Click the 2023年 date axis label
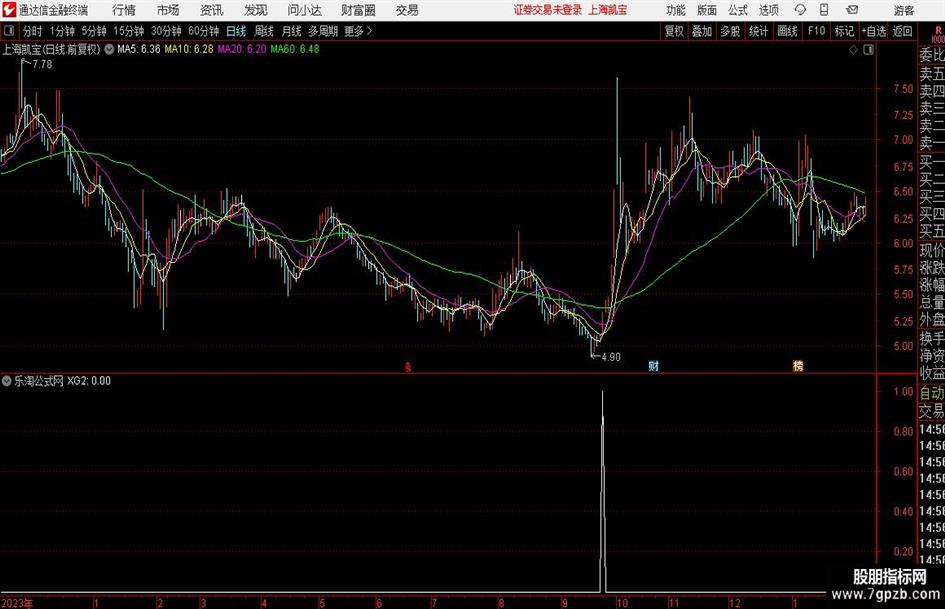 (x=17, y=603)
